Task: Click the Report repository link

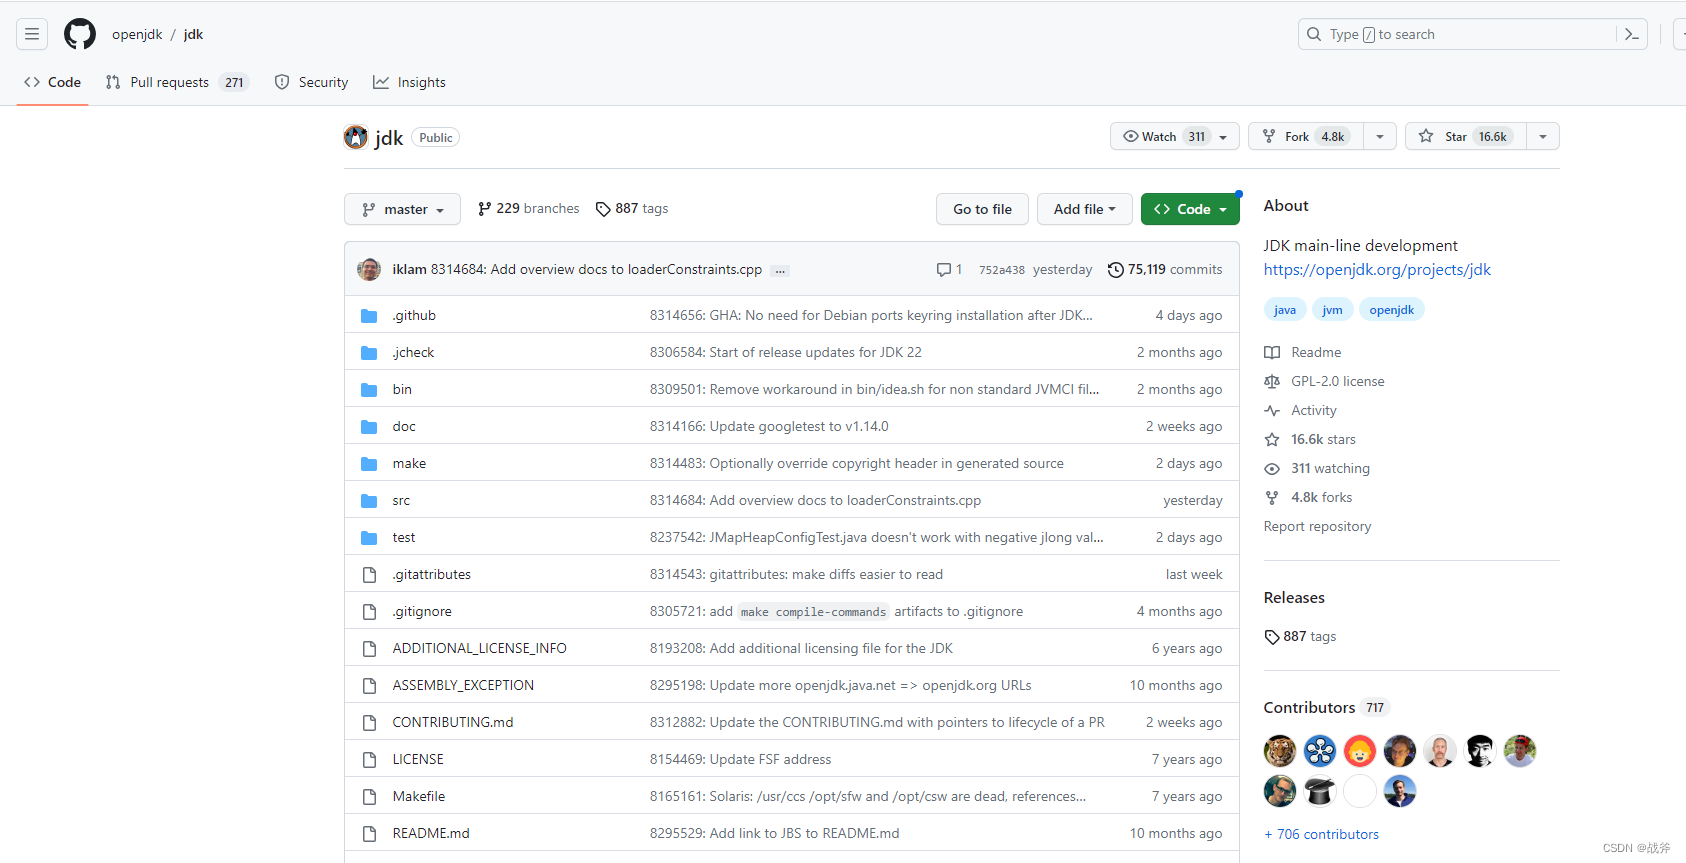Action: (x=1317, y=526)
